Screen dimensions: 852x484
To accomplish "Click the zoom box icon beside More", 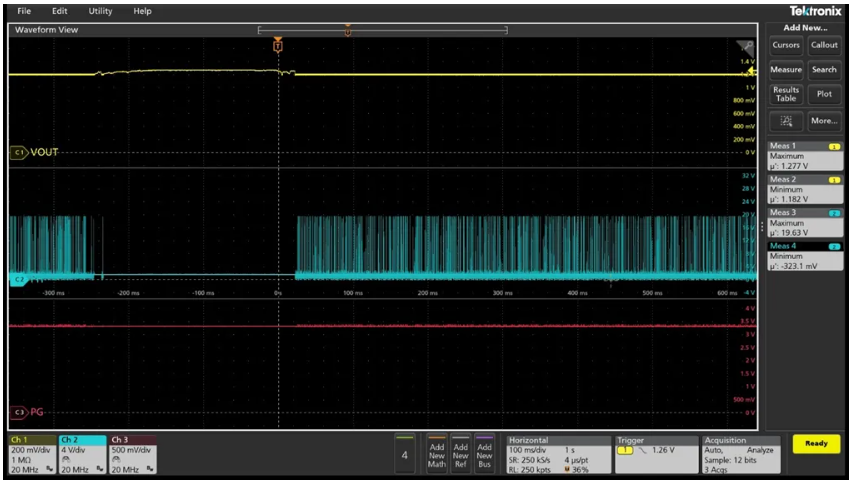I will (786, 121).
